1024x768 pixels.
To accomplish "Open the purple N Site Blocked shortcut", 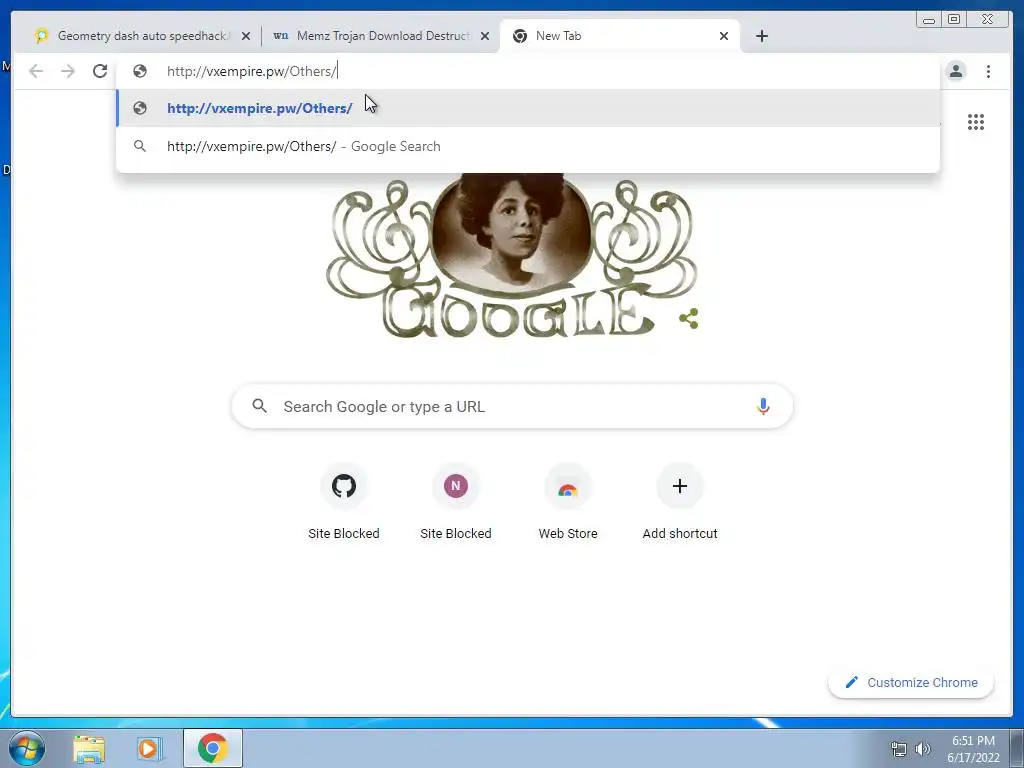I will [456, 501].
